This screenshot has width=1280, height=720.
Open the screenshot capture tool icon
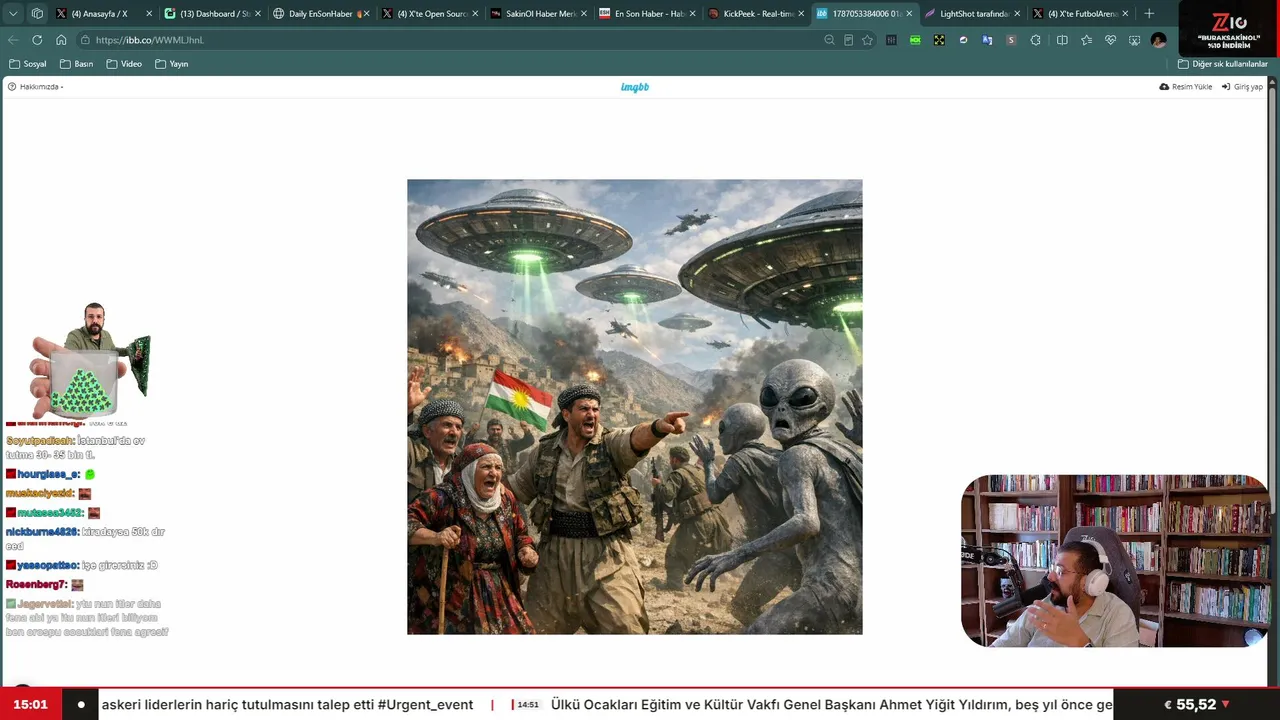1134,40
